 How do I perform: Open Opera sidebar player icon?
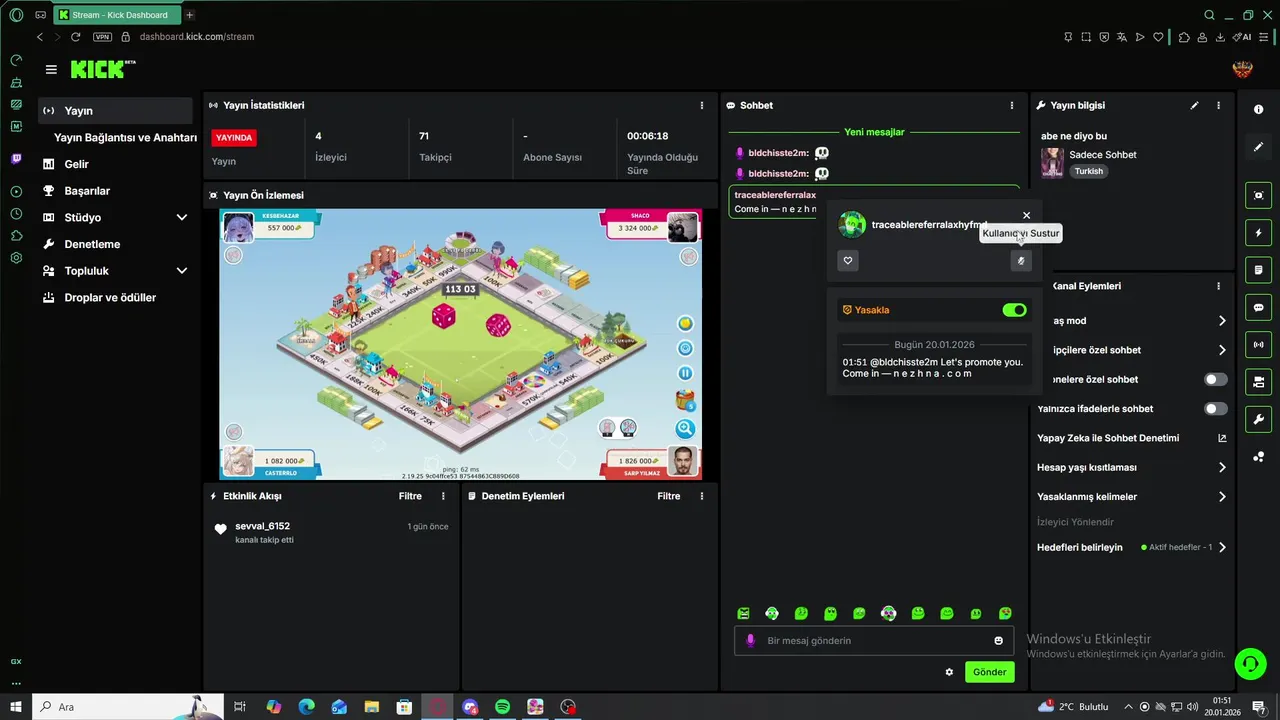16,191
